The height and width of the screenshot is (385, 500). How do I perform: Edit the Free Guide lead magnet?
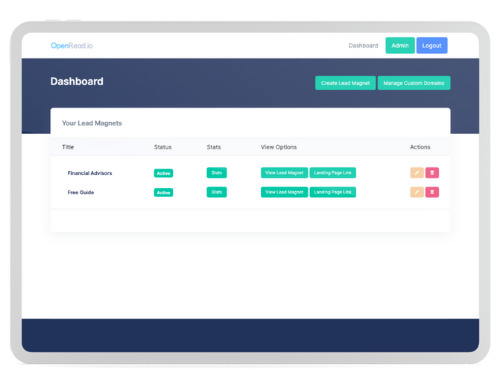(417, 192)
